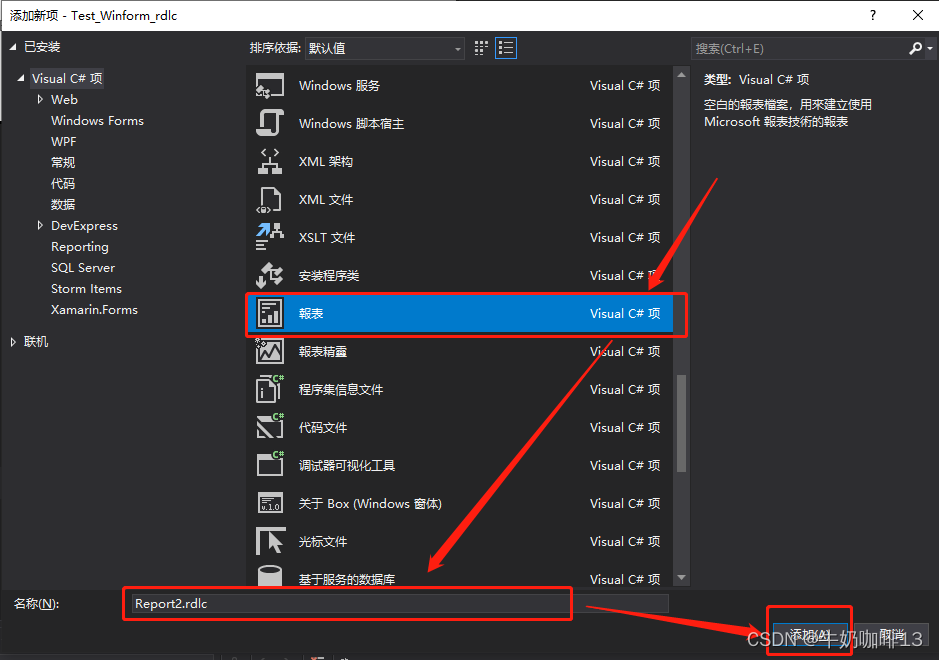
Task: Pick the XSLT 文件 template icon
Action: pyautogui.click(x=269, y=237)
